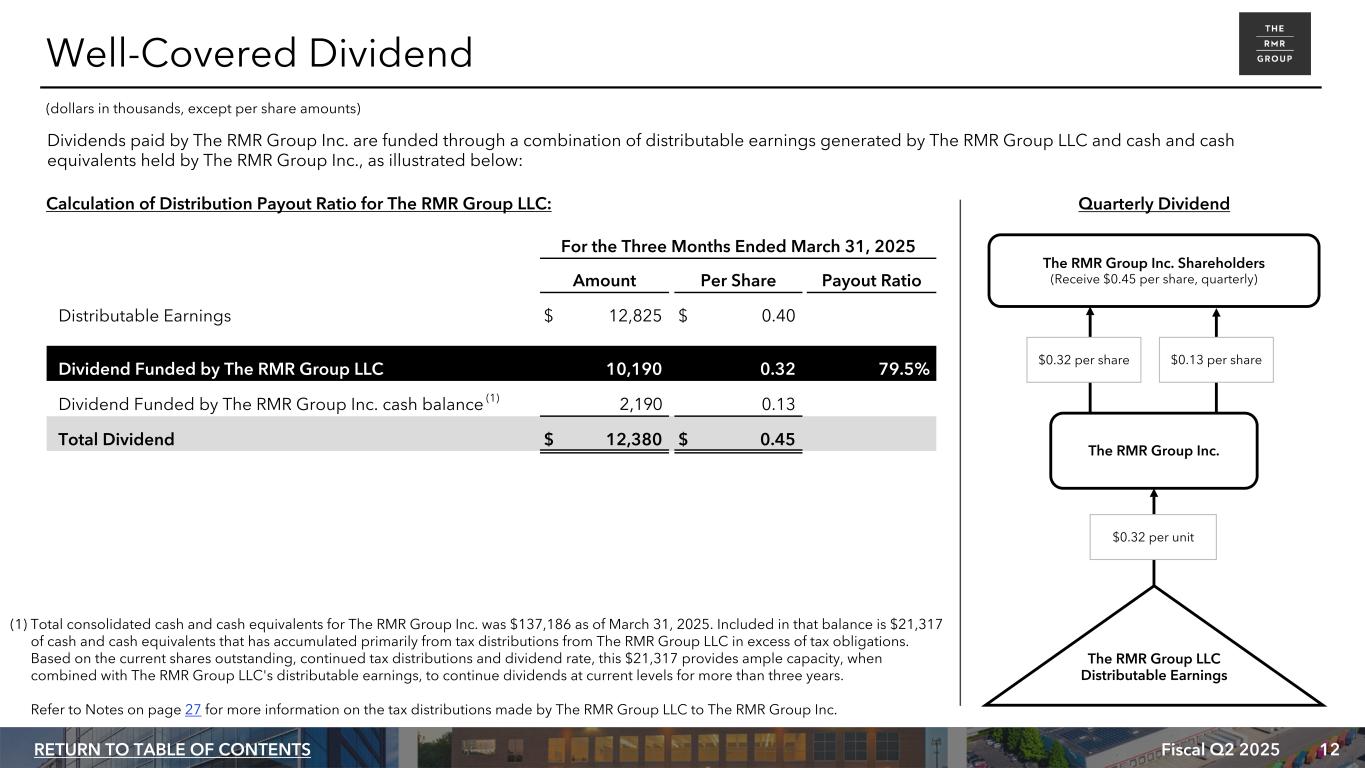The height and width of the screenshot is (768, 1365).
Task: Click the Quarterly Dividend heading
Action: click(1153, 204)
